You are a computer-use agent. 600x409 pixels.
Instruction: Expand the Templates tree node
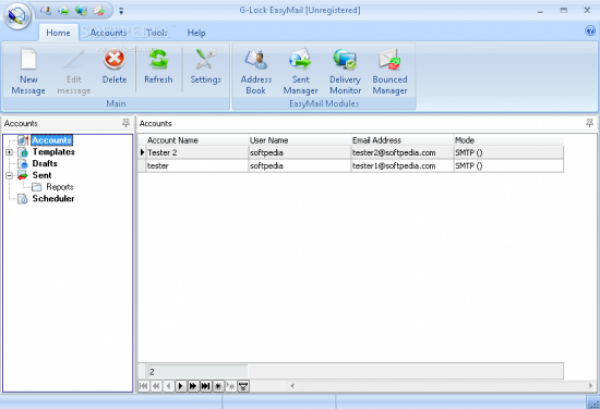(9, 152)
